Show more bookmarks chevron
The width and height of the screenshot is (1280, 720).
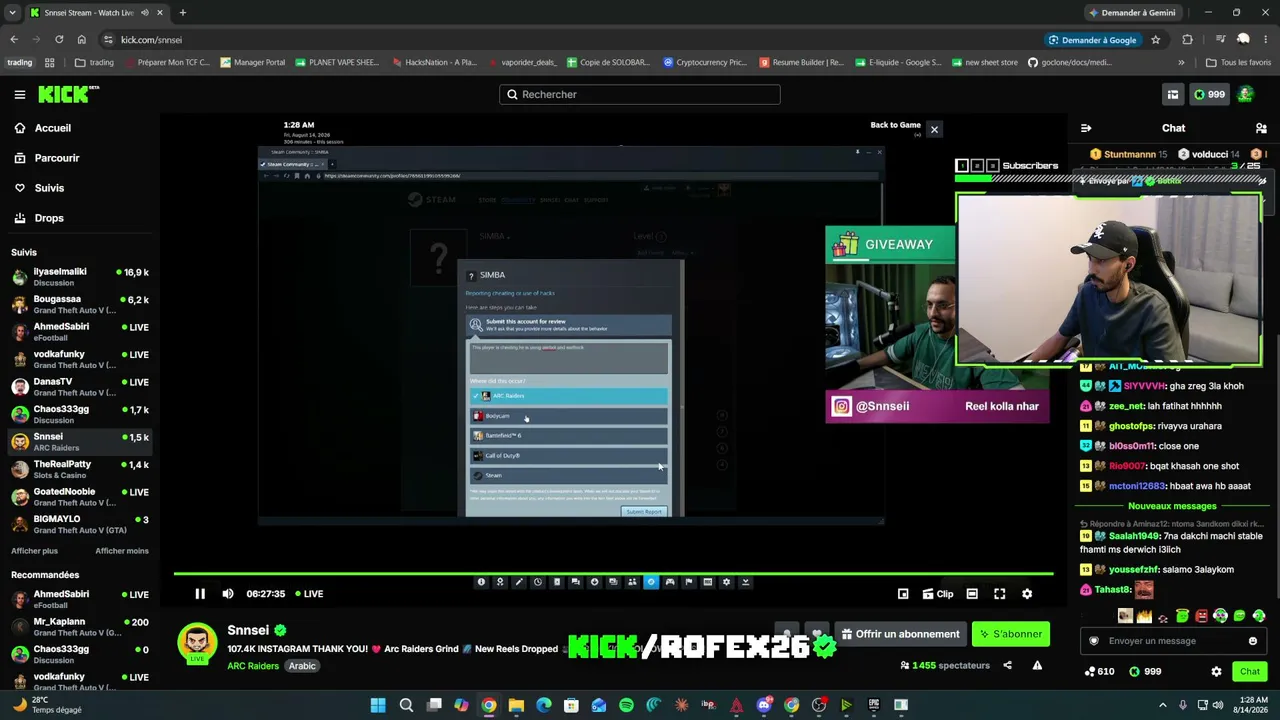(1181, 62)
